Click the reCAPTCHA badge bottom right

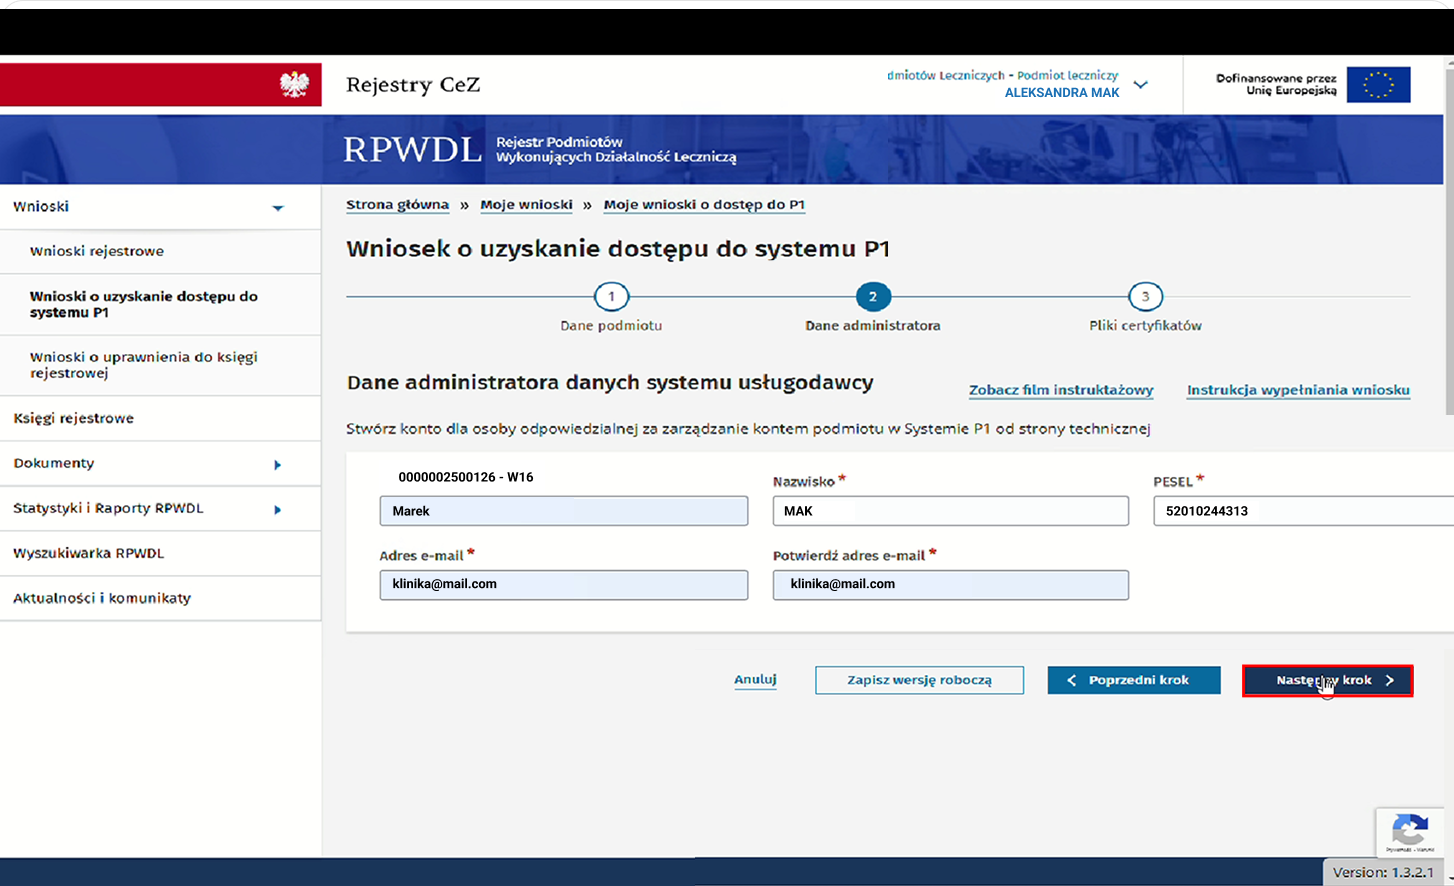(1410, 833)
